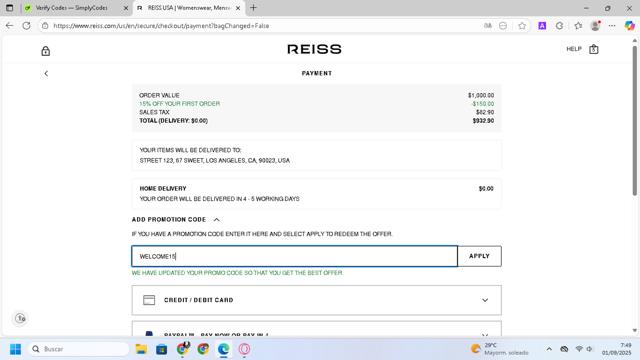
Task: Open a new browser tab
Action: (x=253, y=8)
